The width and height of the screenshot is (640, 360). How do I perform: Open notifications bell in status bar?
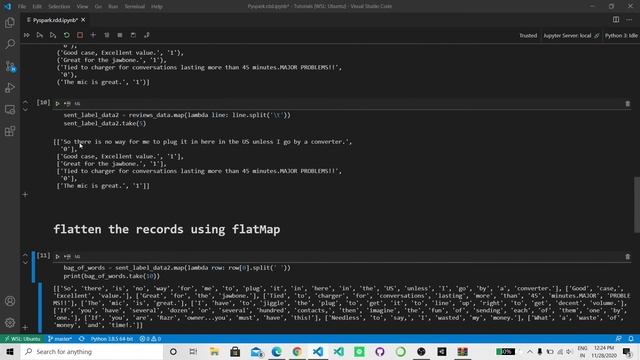(631, 339)
